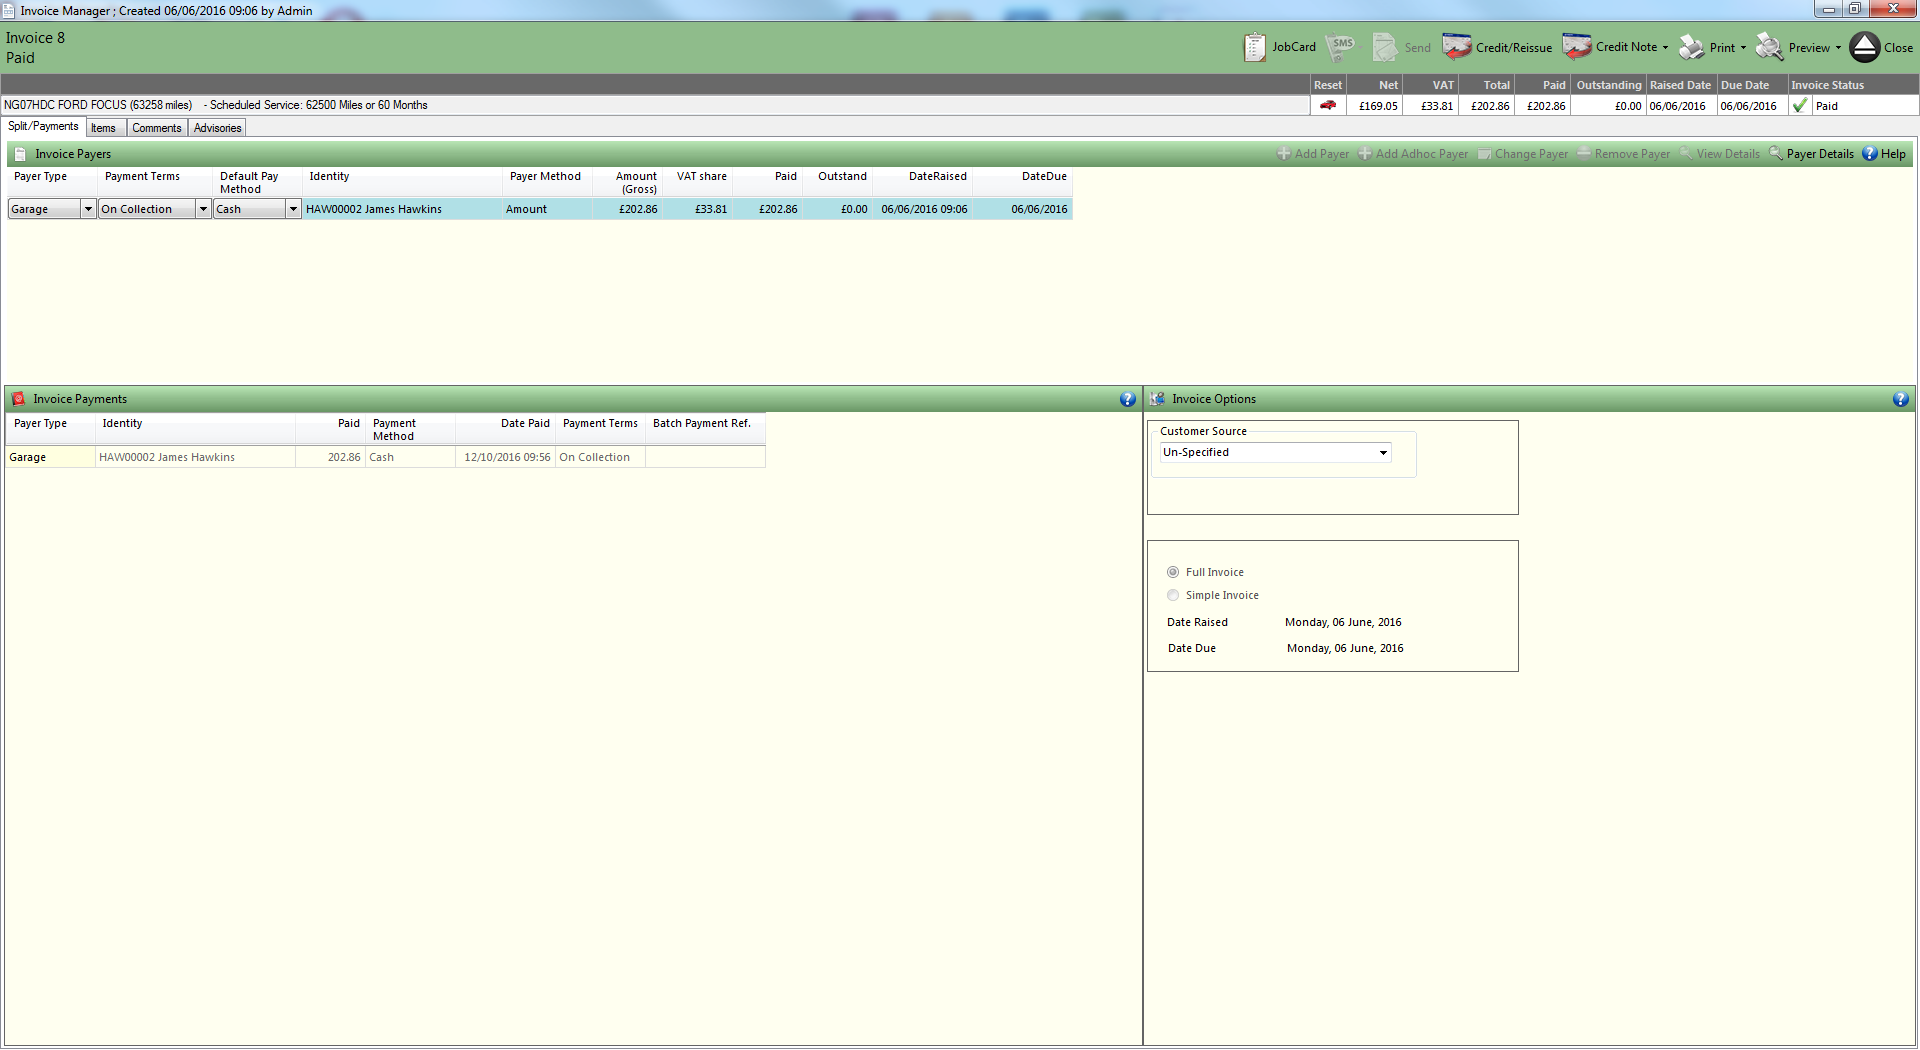Click the Invoice Payments red icon
The image size is (1920, 1050).
point(18,399)
